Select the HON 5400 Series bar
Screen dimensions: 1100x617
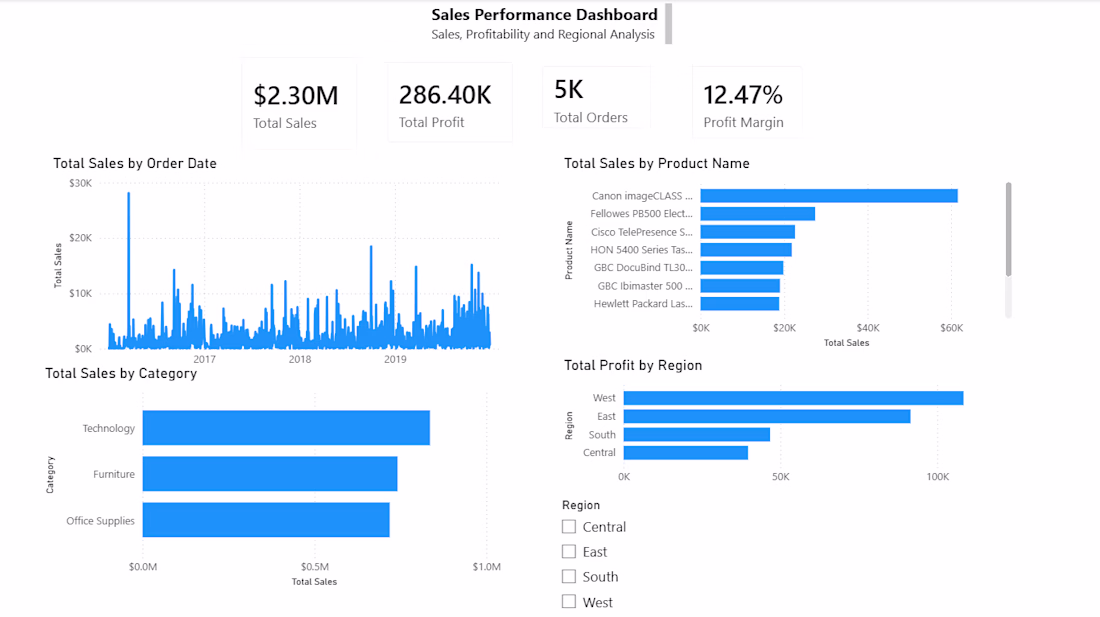[746, 250]
